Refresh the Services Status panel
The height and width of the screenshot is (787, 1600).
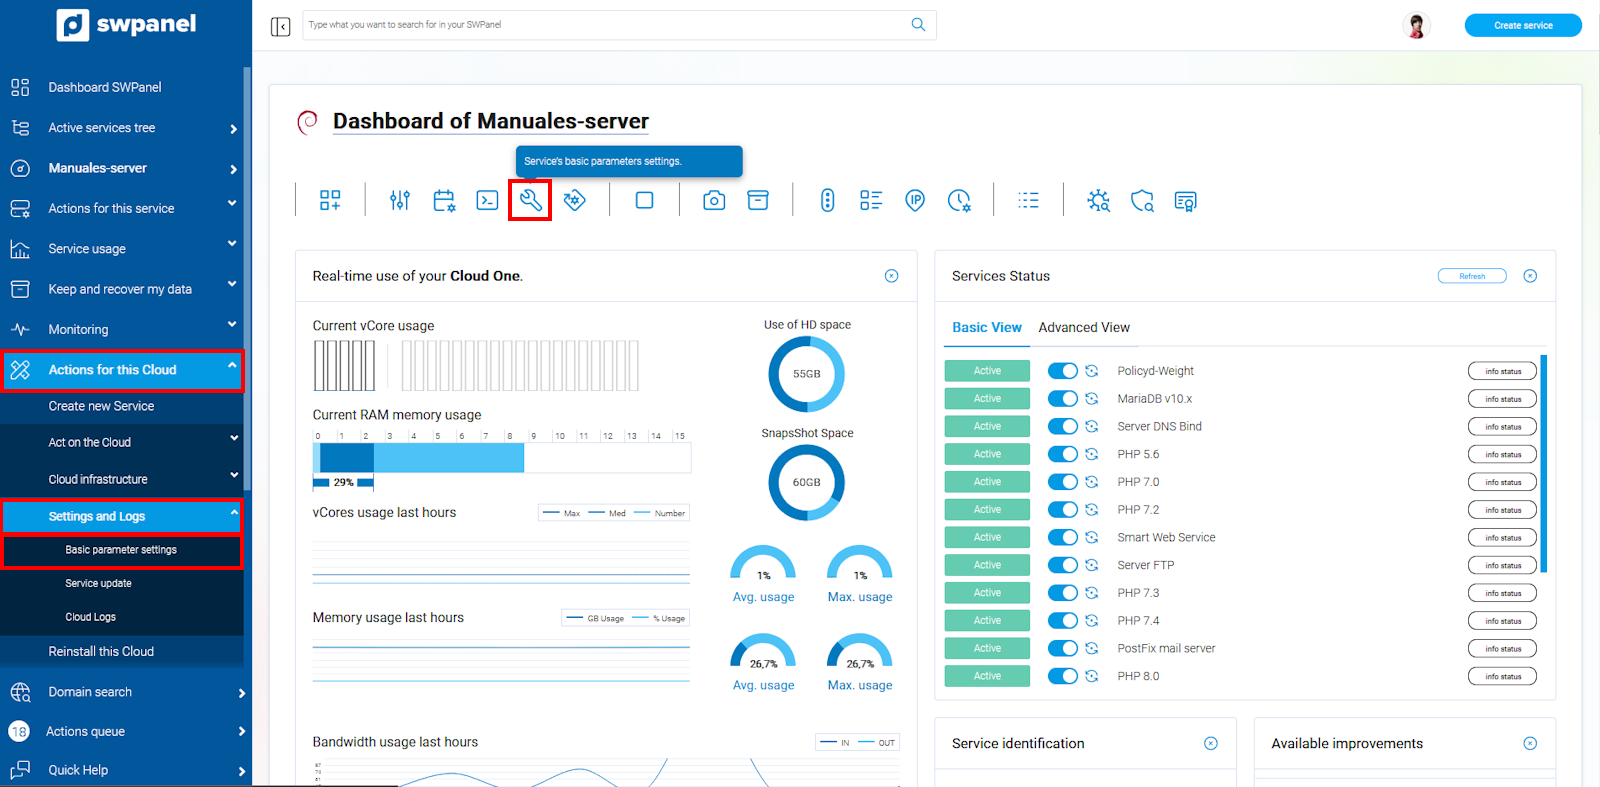pos(1472,276)
